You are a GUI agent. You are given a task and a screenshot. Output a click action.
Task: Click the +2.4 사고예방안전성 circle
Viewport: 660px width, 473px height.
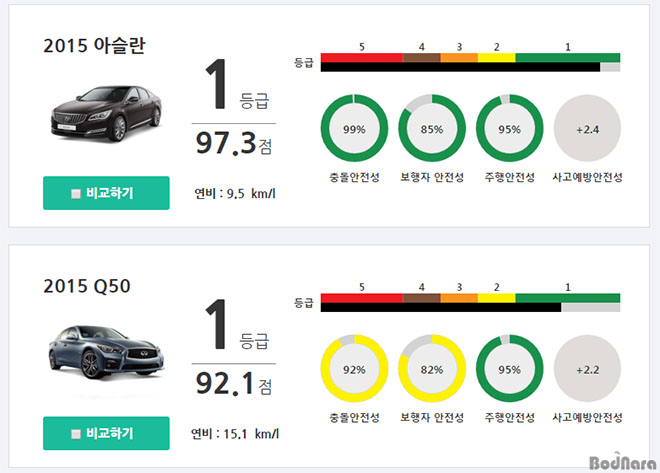(587, 128)
